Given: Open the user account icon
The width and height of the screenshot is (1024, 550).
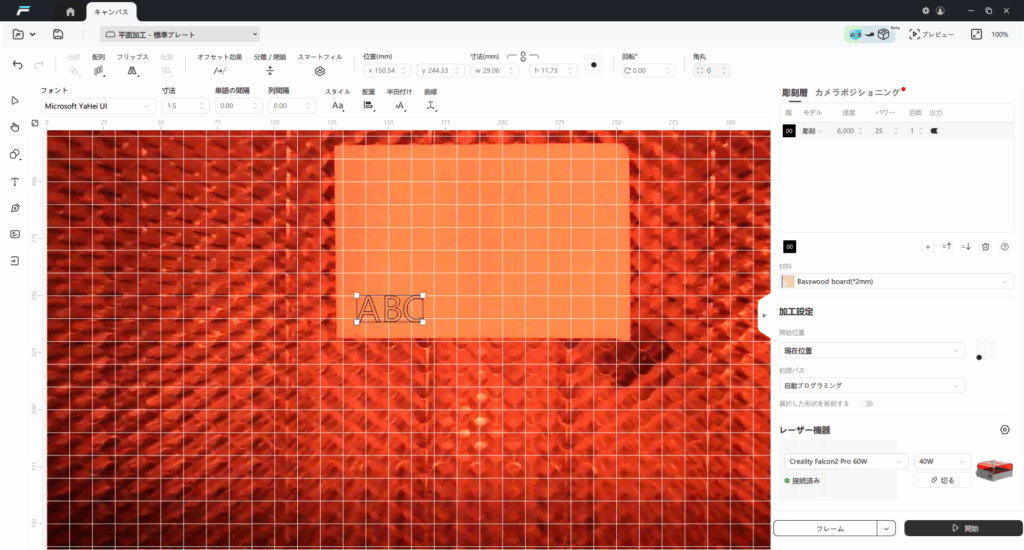Looking at the screenshot, I should (940, 10).
